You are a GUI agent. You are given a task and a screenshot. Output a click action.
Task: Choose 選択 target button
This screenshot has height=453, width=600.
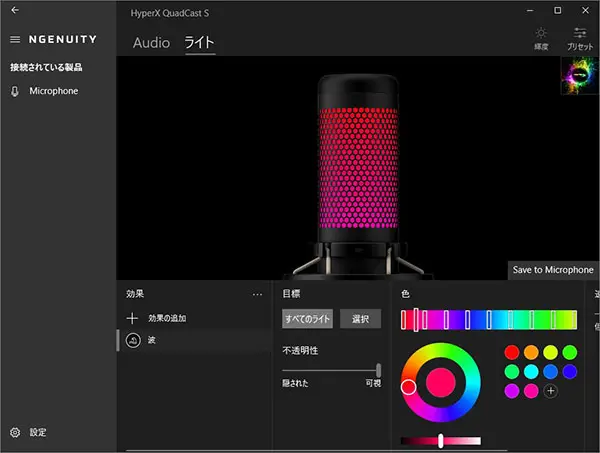(x=360, y=319)
